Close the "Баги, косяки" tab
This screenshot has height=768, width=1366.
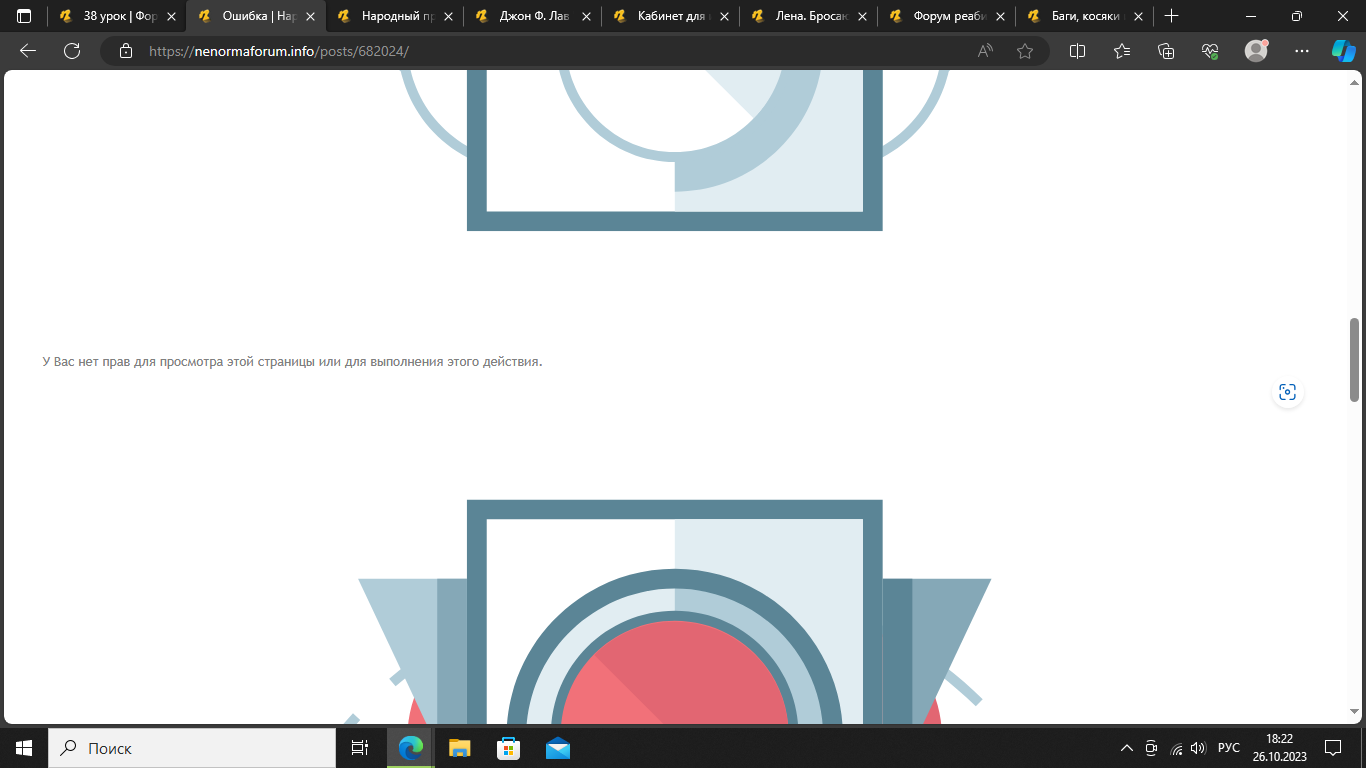1138,16
